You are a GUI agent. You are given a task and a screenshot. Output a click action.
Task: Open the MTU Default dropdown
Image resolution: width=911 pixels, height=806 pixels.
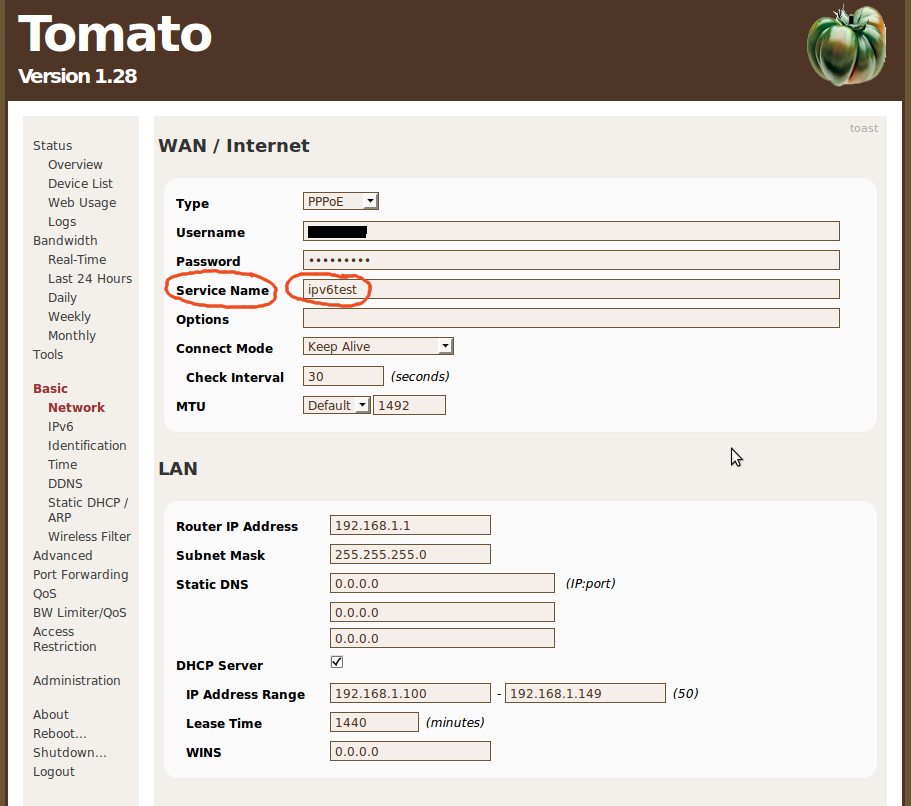point(336,405)
